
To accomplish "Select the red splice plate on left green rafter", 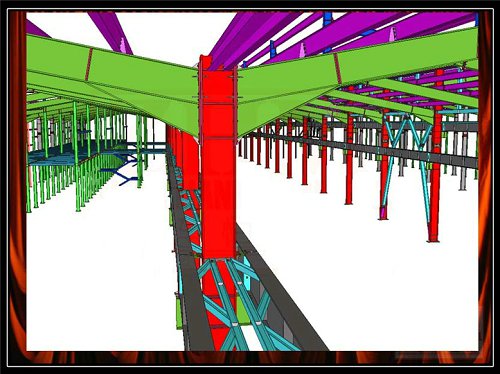I will click(88, 64).
